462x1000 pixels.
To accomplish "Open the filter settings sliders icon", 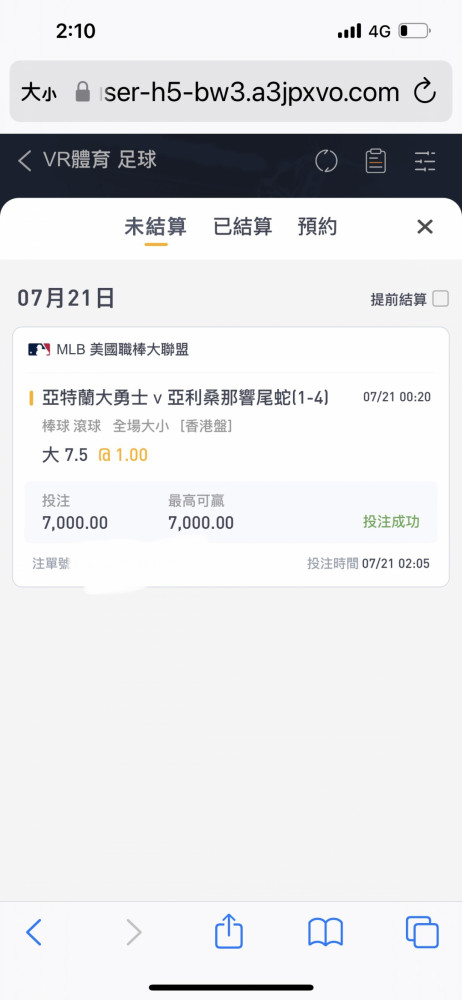I will [425, 161].
